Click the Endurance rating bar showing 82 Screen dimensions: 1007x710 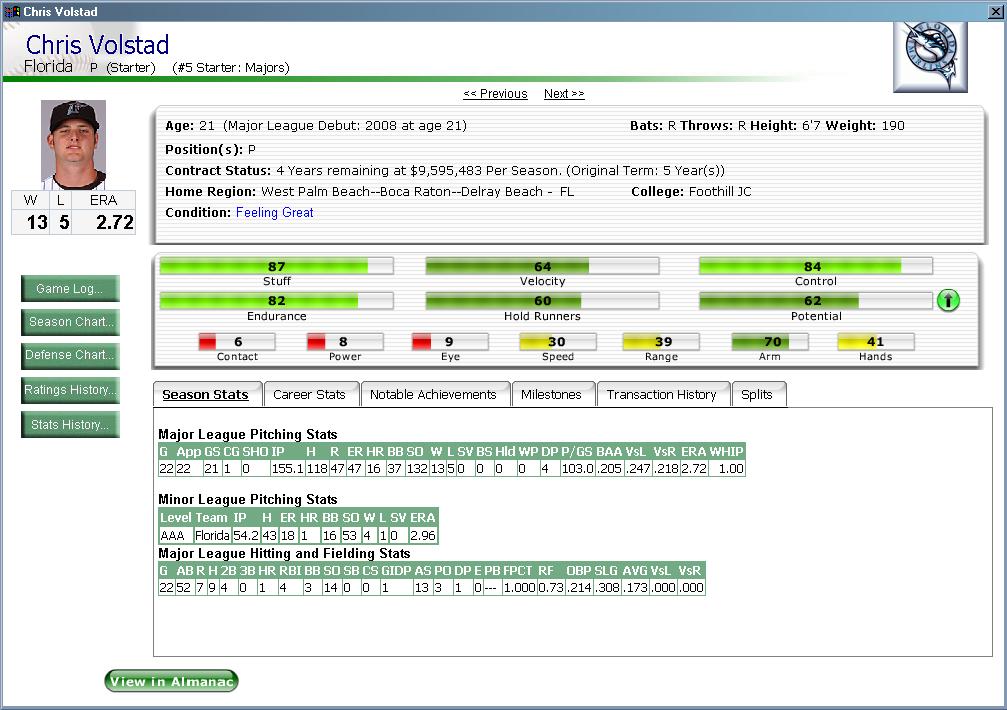(276, 300)
